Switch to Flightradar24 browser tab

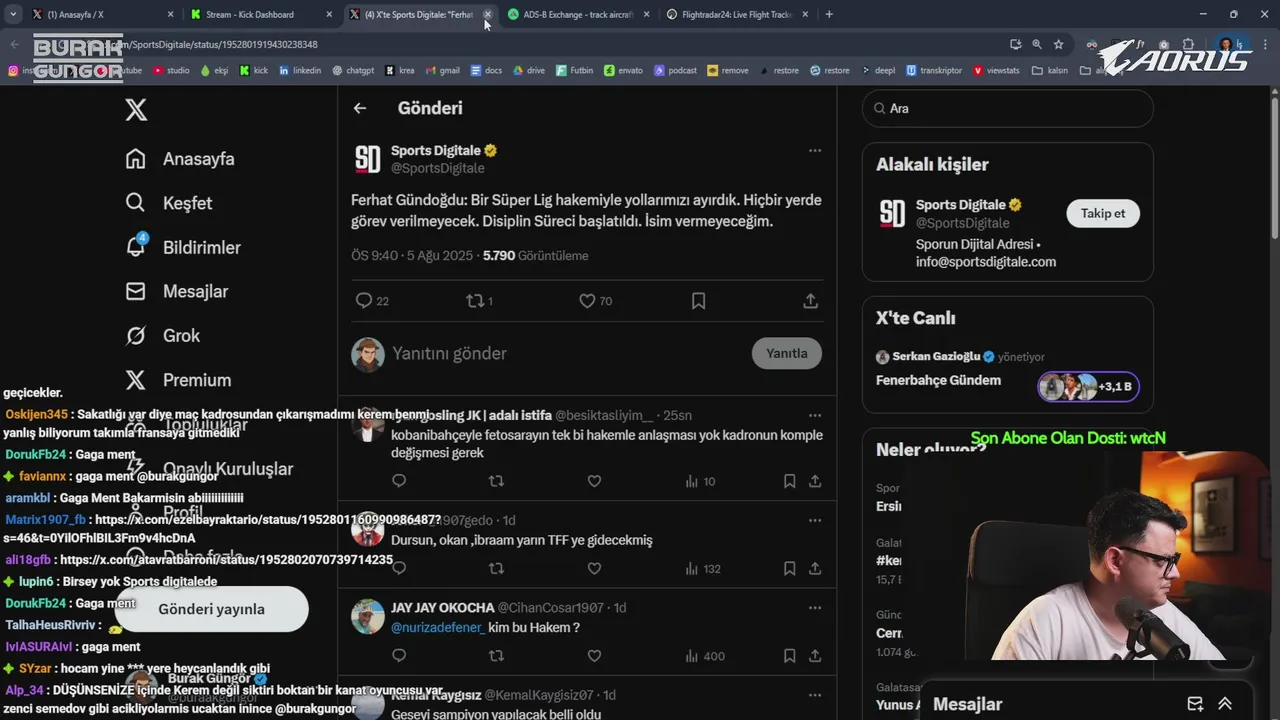click(737, 14)
